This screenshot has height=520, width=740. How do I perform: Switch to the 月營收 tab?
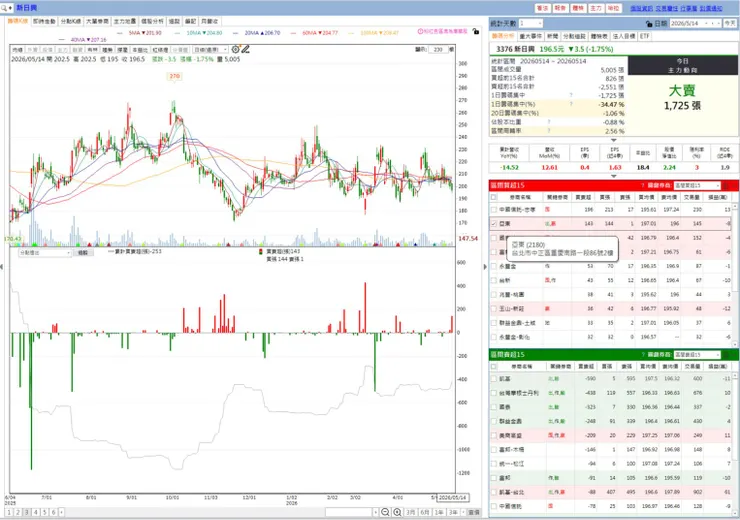pyautogui.click(x=210, y=21)
